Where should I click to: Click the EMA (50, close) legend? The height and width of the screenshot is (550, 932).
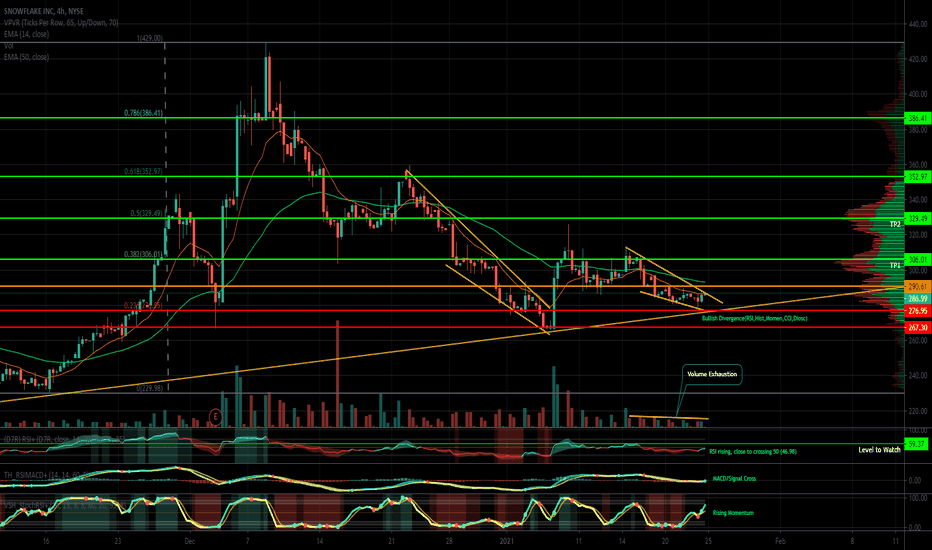click(x=27, y=57)
